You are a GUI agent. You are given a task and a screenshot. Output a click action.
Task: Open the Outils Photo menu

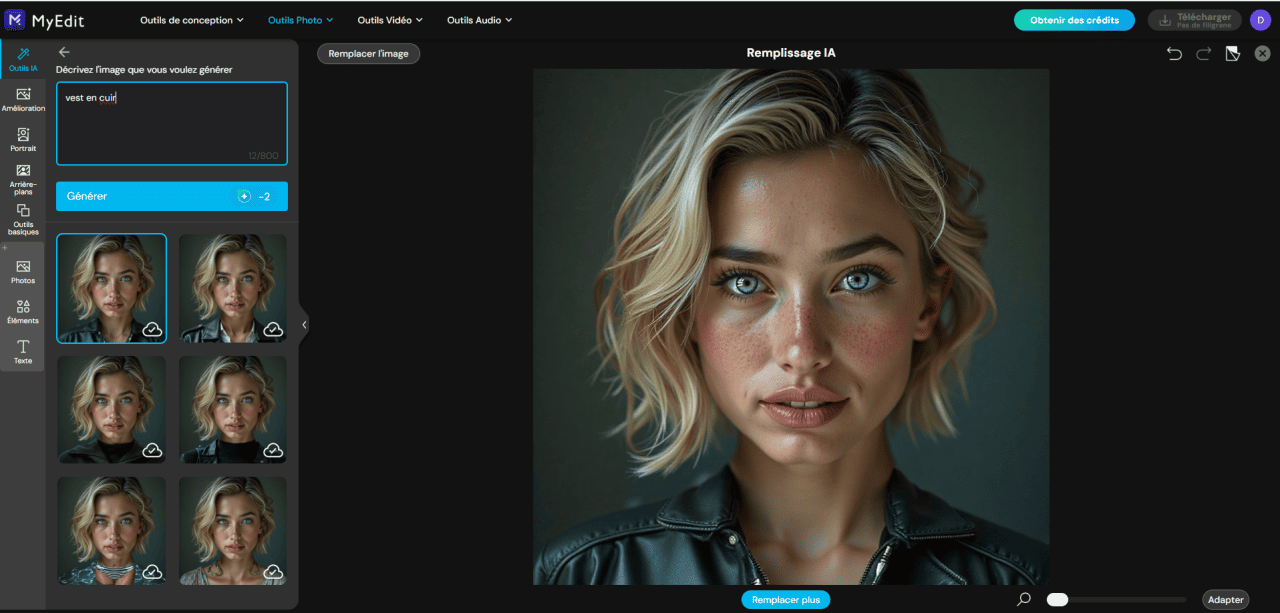(300, 20)
